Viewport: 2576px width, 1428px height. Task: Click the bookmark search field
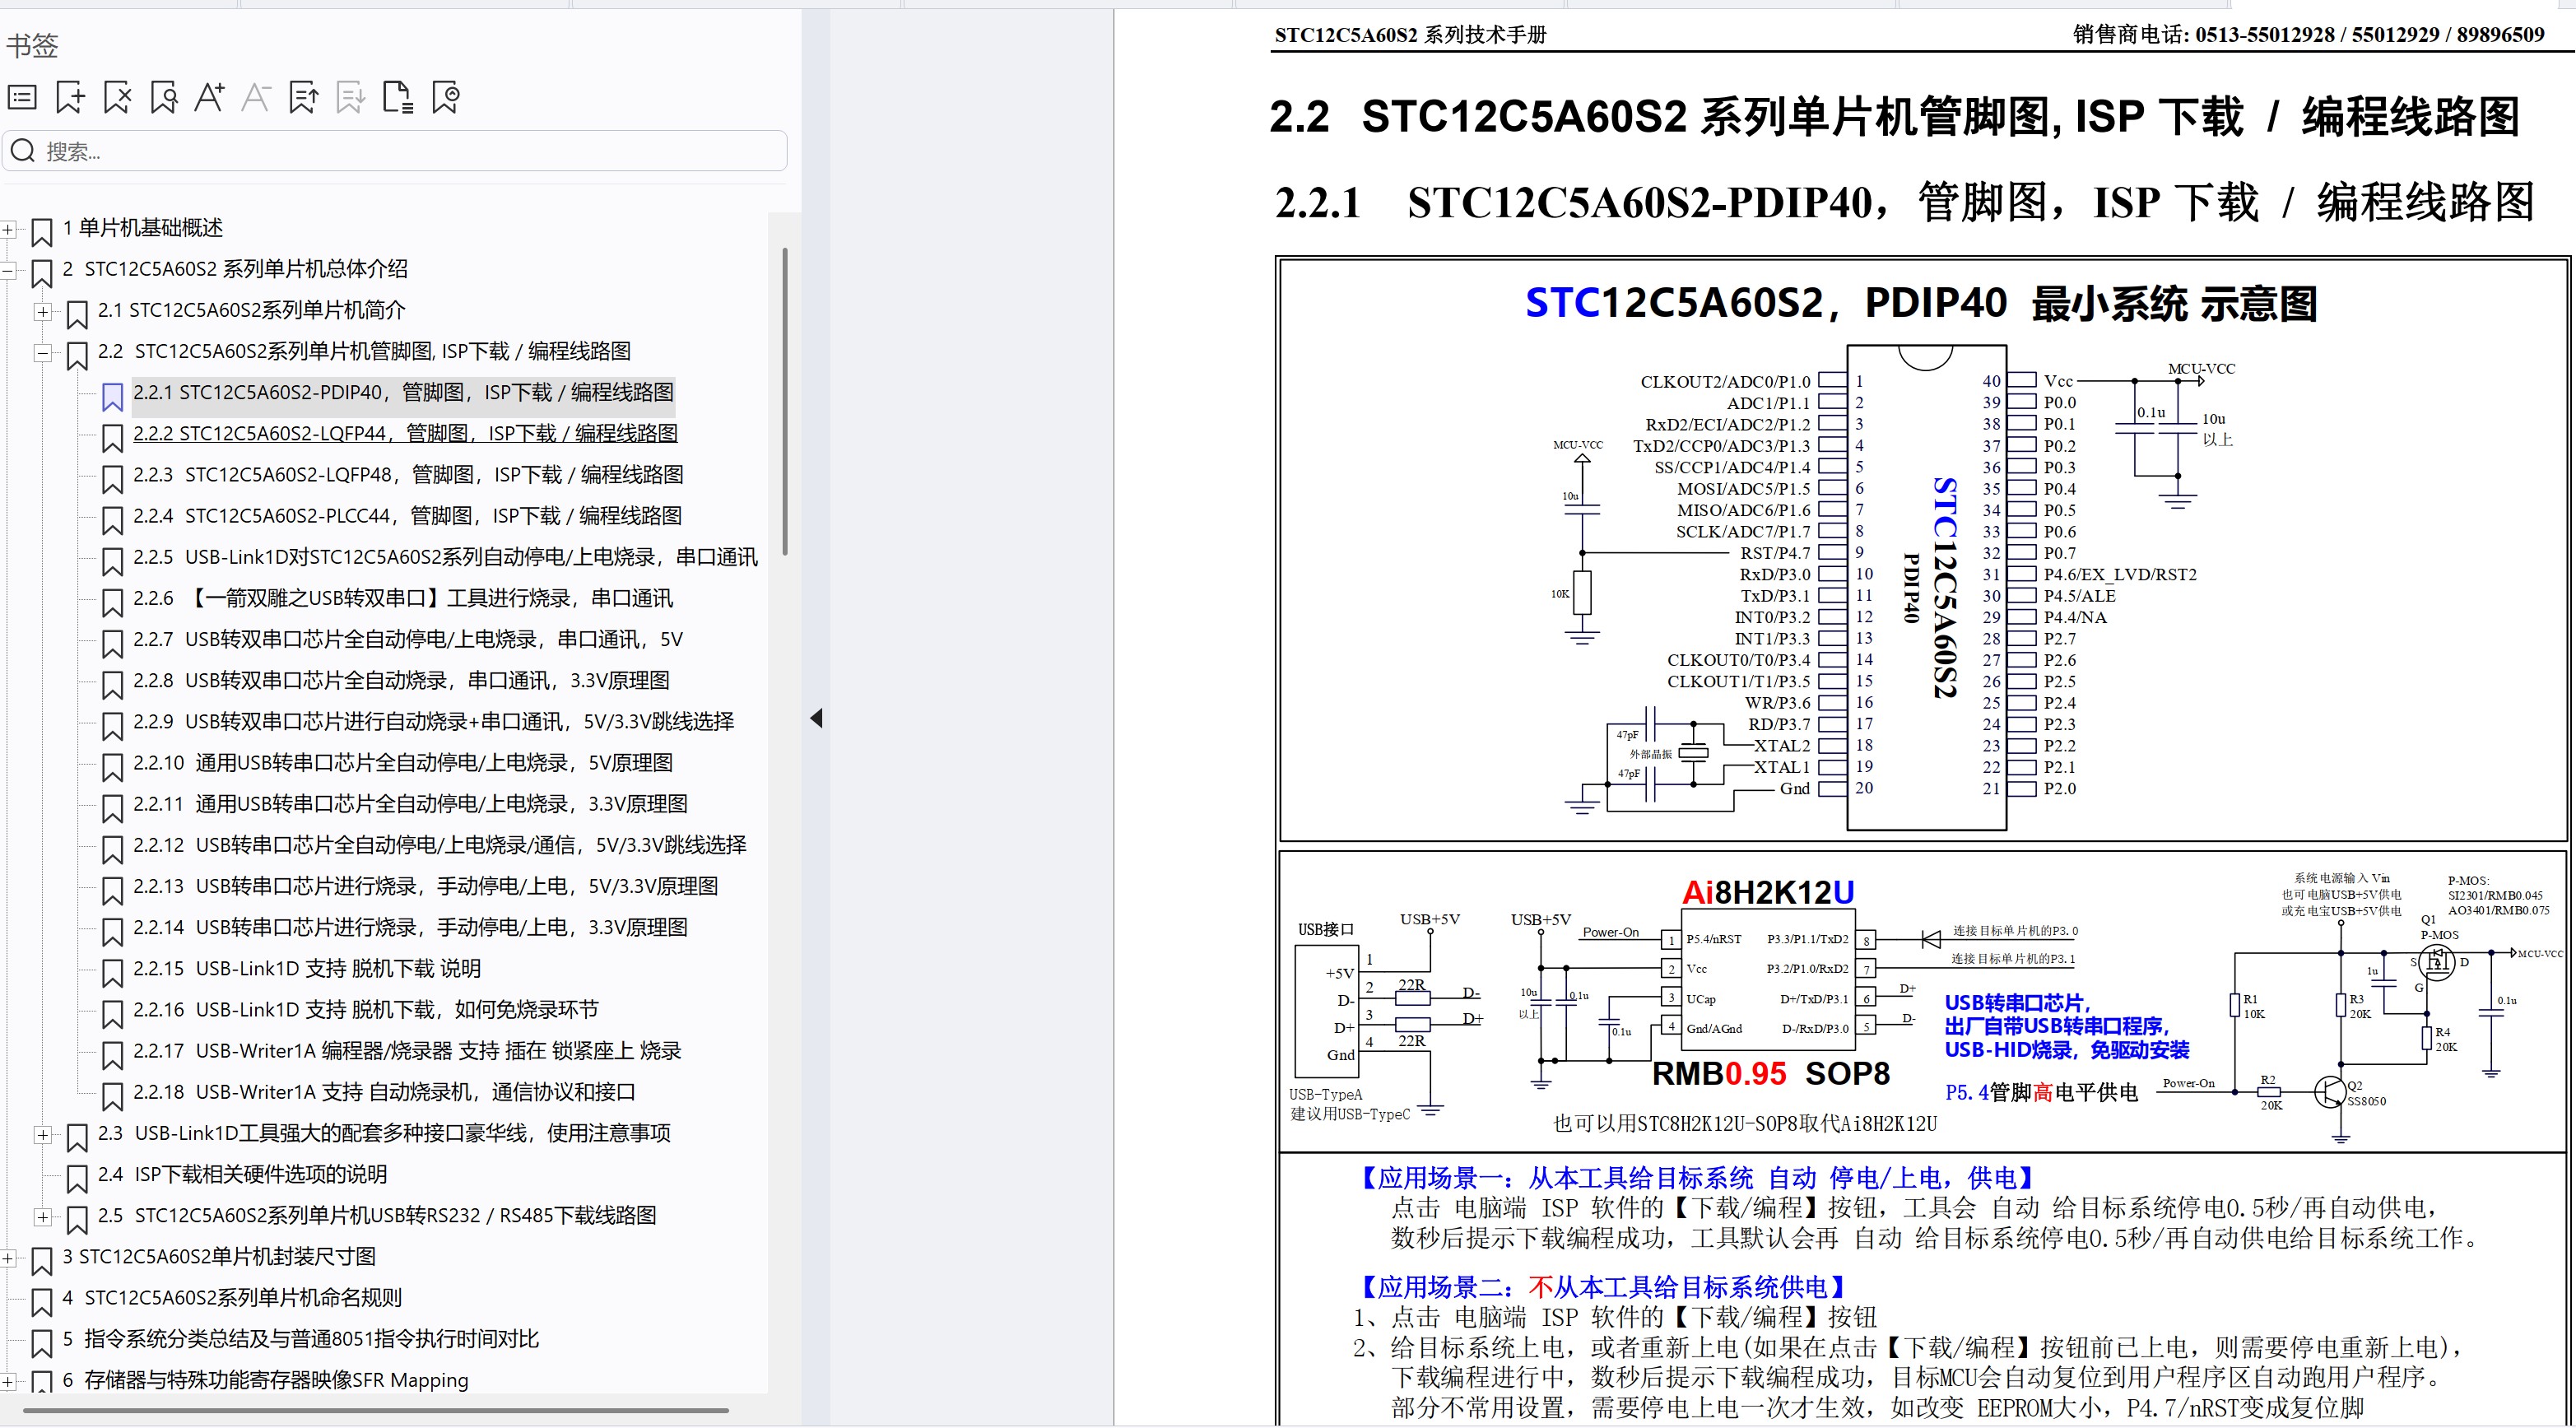[x=395, y=151]
